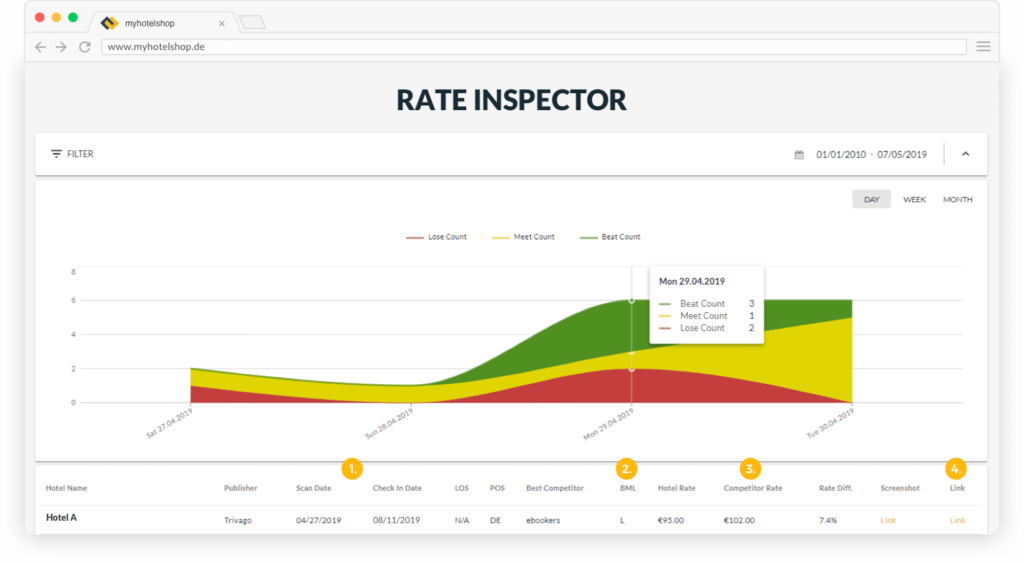This screenshot has height=562, width=1024.
Task: Switch chart view to MONTH
Action: pos(957,199)
